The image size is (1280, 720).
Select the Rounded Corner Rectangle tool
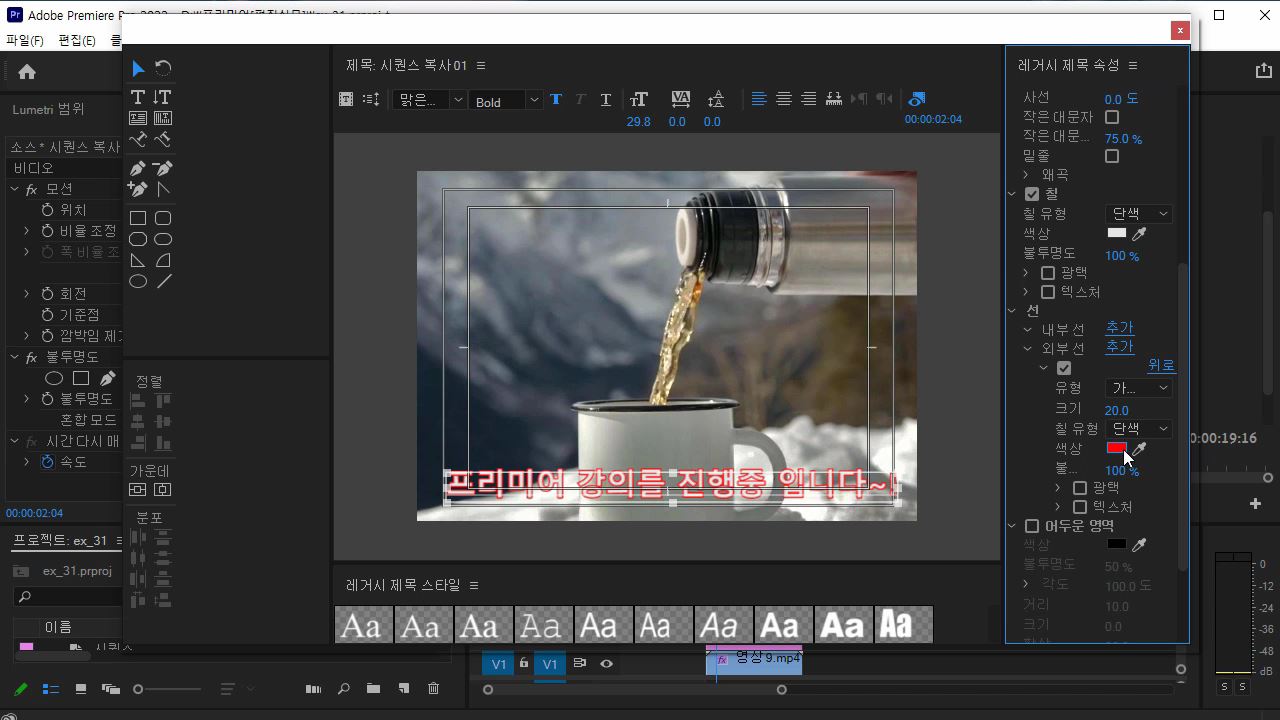[163, 218]
